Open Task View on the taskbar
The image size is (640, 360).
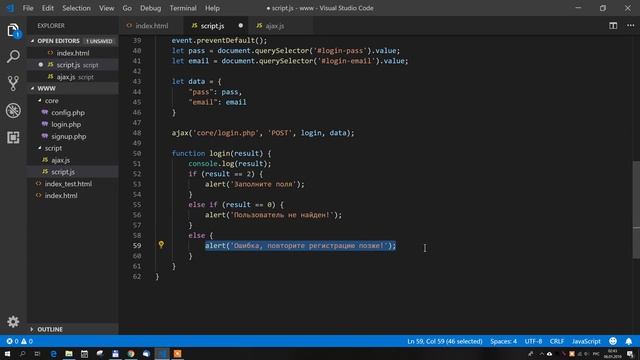[x=37, y=354]
